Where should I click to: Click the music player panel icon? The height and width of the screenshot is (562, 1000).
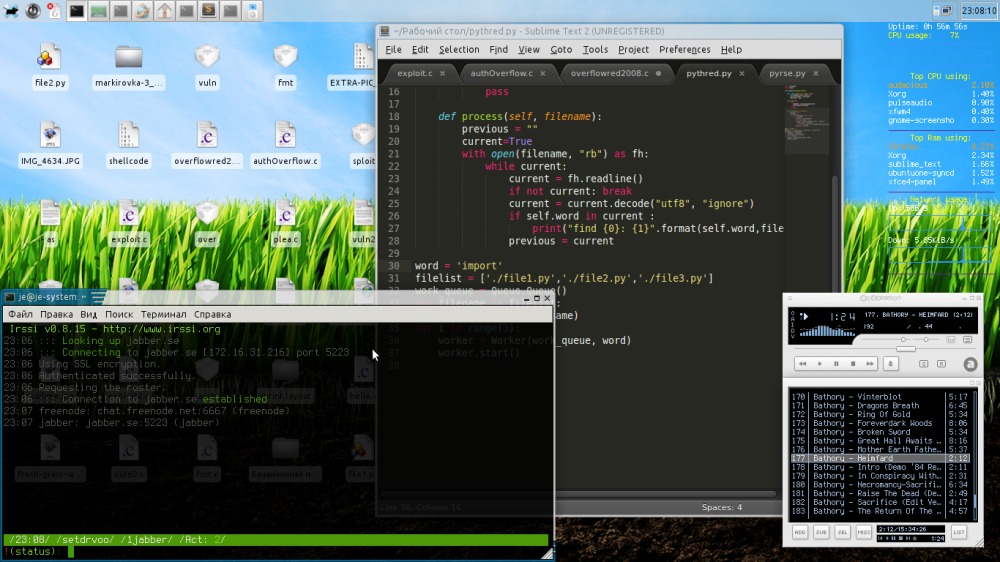[252, 11]
